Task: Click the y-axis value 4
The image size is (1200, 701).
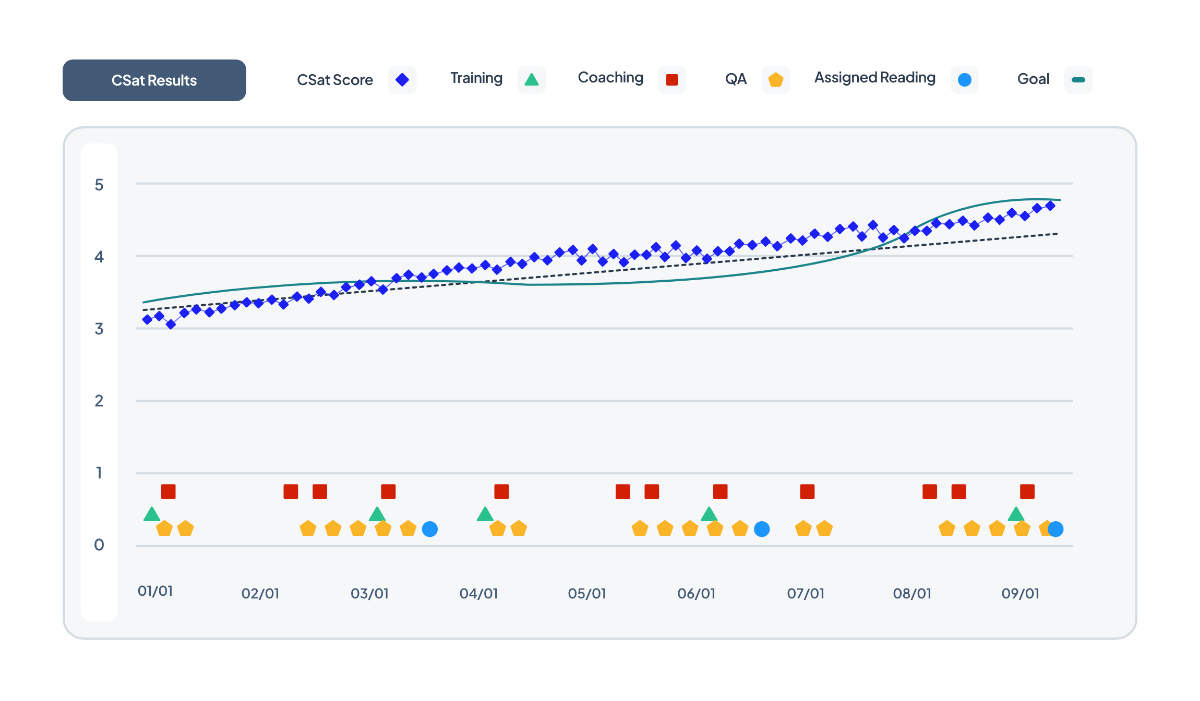Action: (x=99, y=257)
